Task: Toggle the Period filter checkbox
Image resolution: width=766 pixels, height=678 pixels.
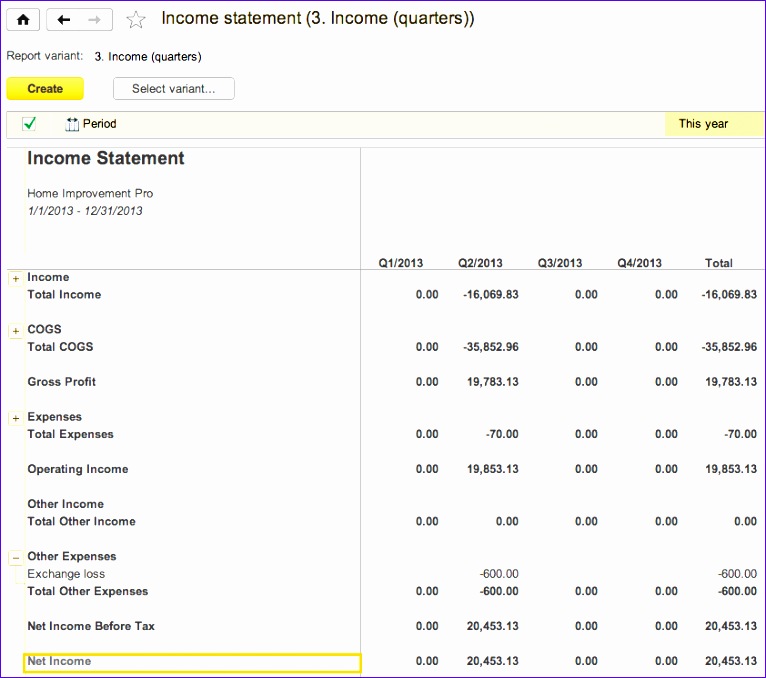Action: [29, 124]
